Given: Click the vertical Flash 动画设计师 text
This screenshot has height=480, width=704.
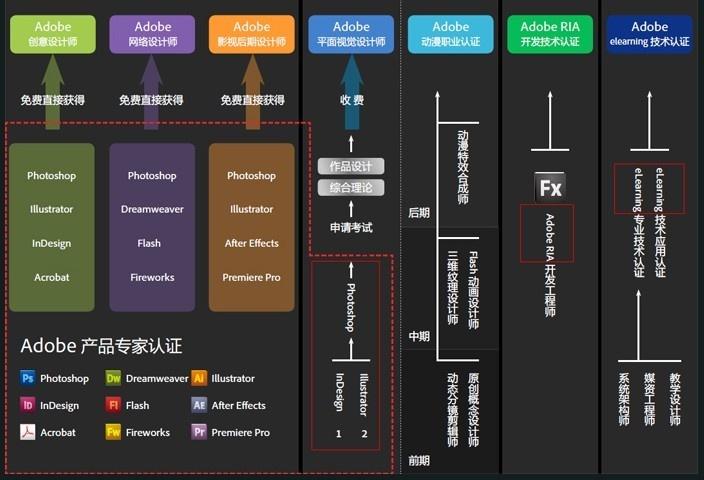Looking at the screenshot, I should [x=474, y=290].
